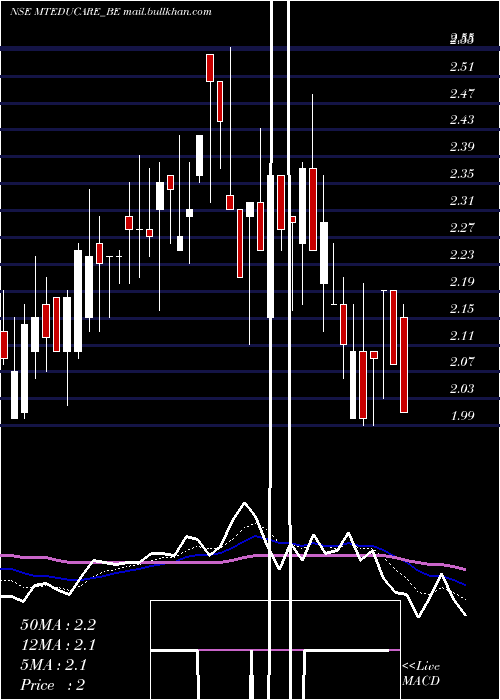Click the 50MA : 2.2 readout

coord(58,625)
